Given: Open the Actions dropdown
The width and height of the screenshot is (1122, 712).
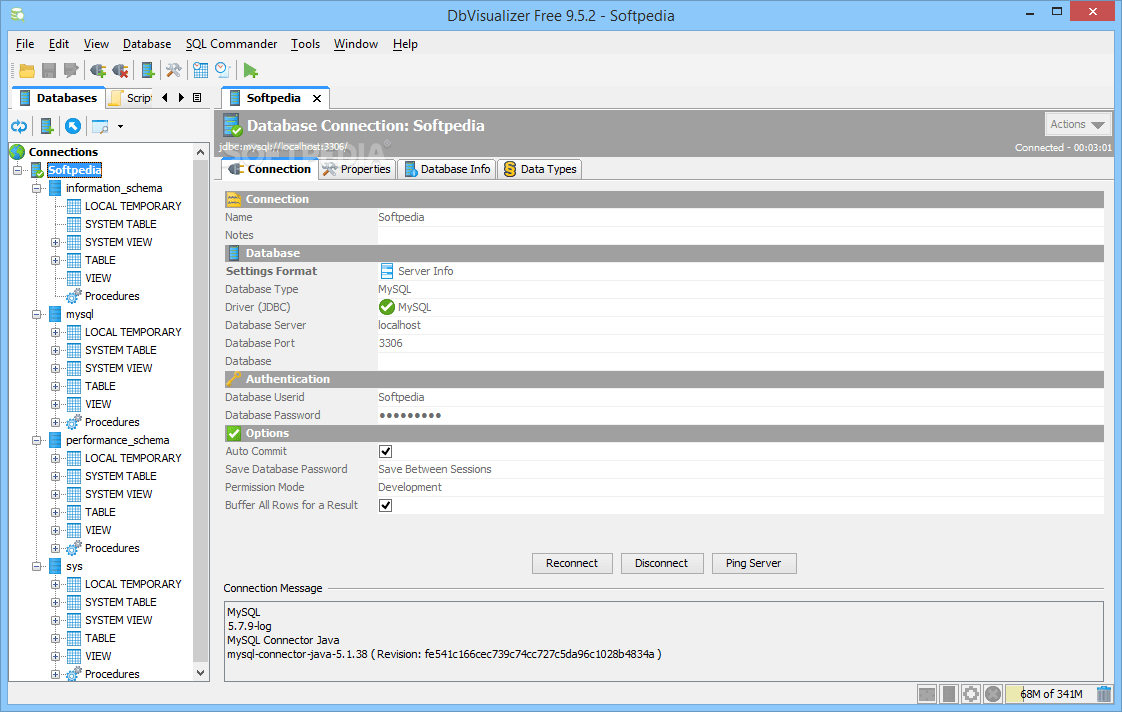Looking at the screenshot, I should coord(1078,125).
